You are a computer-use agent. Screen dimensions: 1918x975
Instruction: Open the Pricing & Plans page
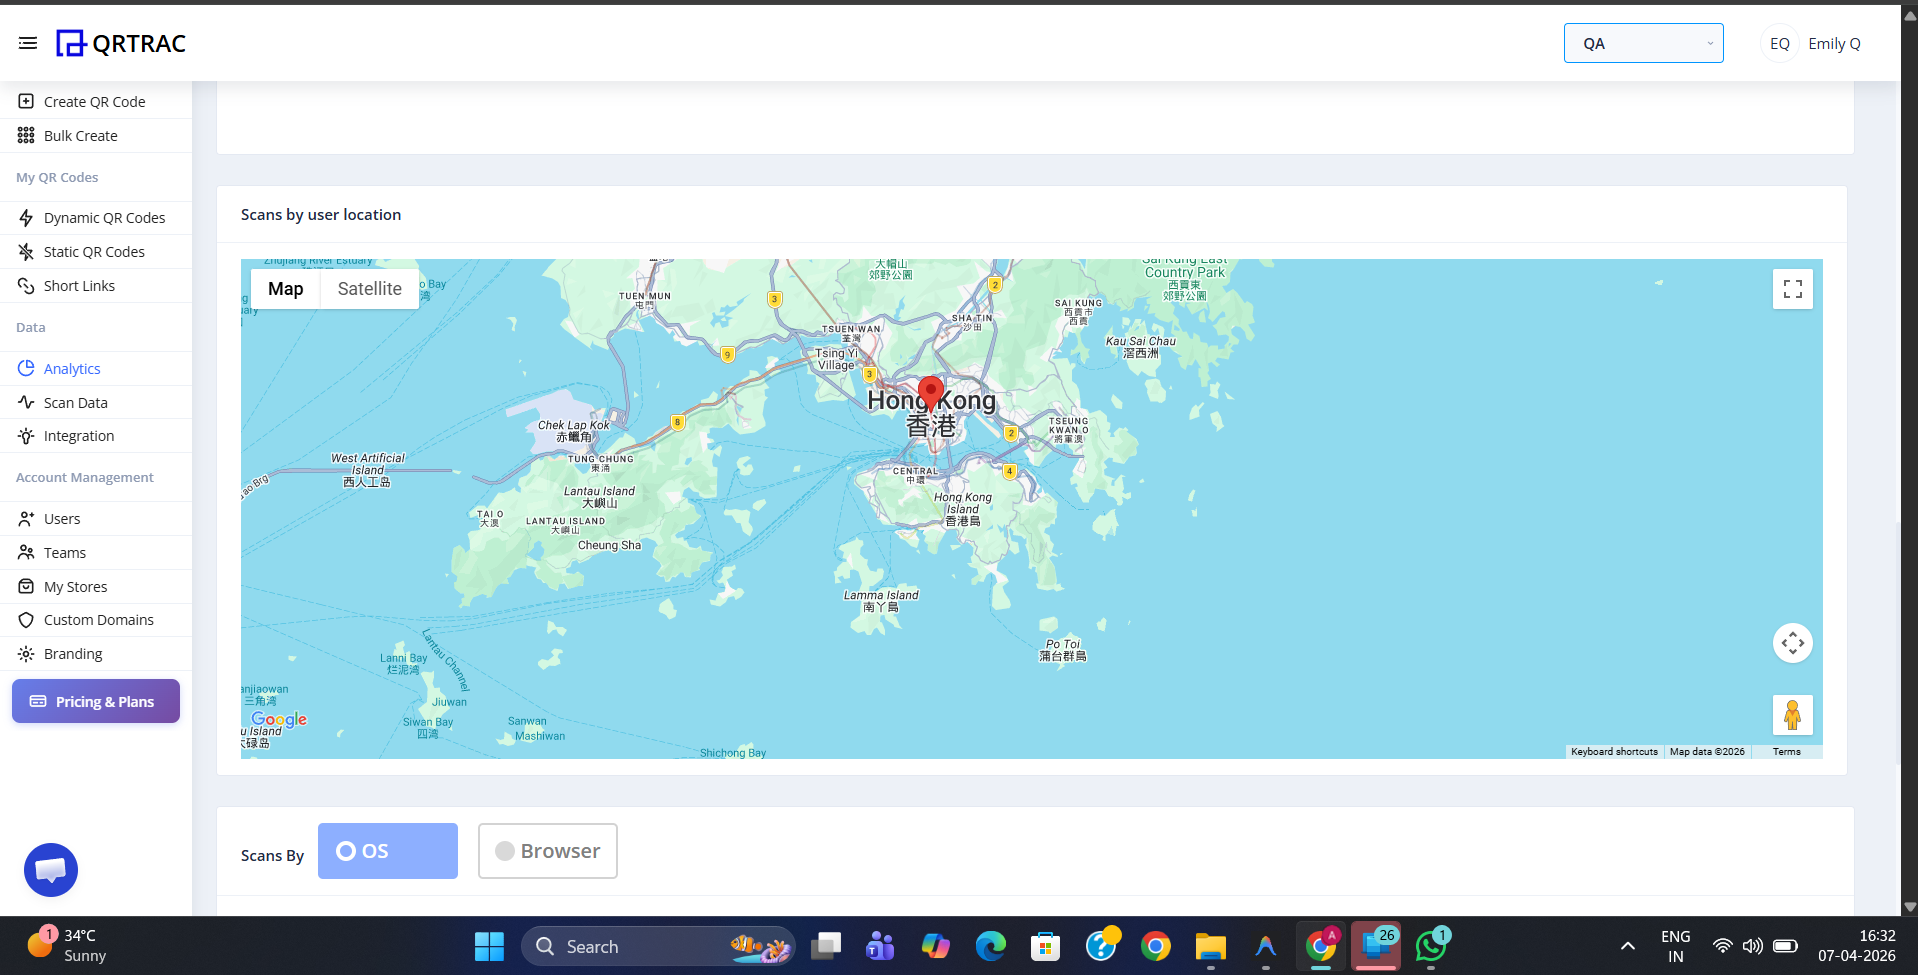(95, 701)
